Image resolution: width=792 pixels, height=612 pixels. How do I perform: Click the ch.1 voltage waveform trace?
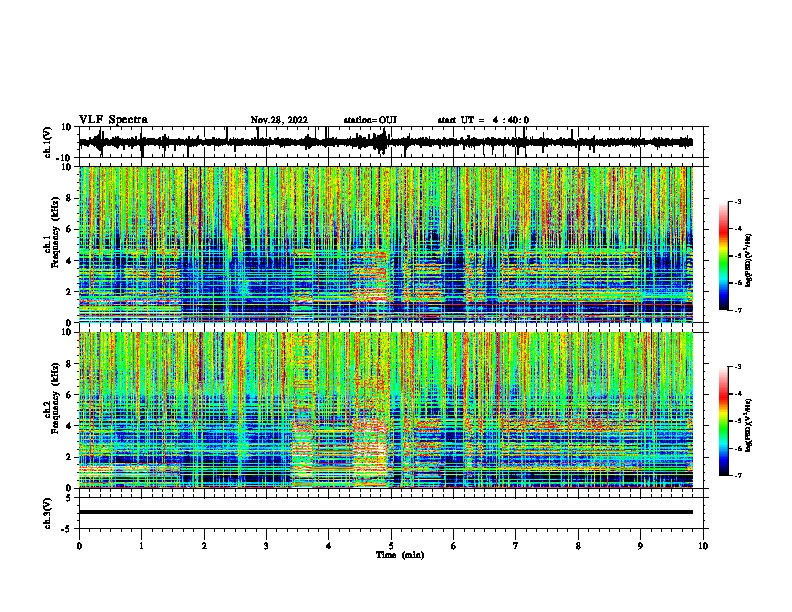(385, 142)
